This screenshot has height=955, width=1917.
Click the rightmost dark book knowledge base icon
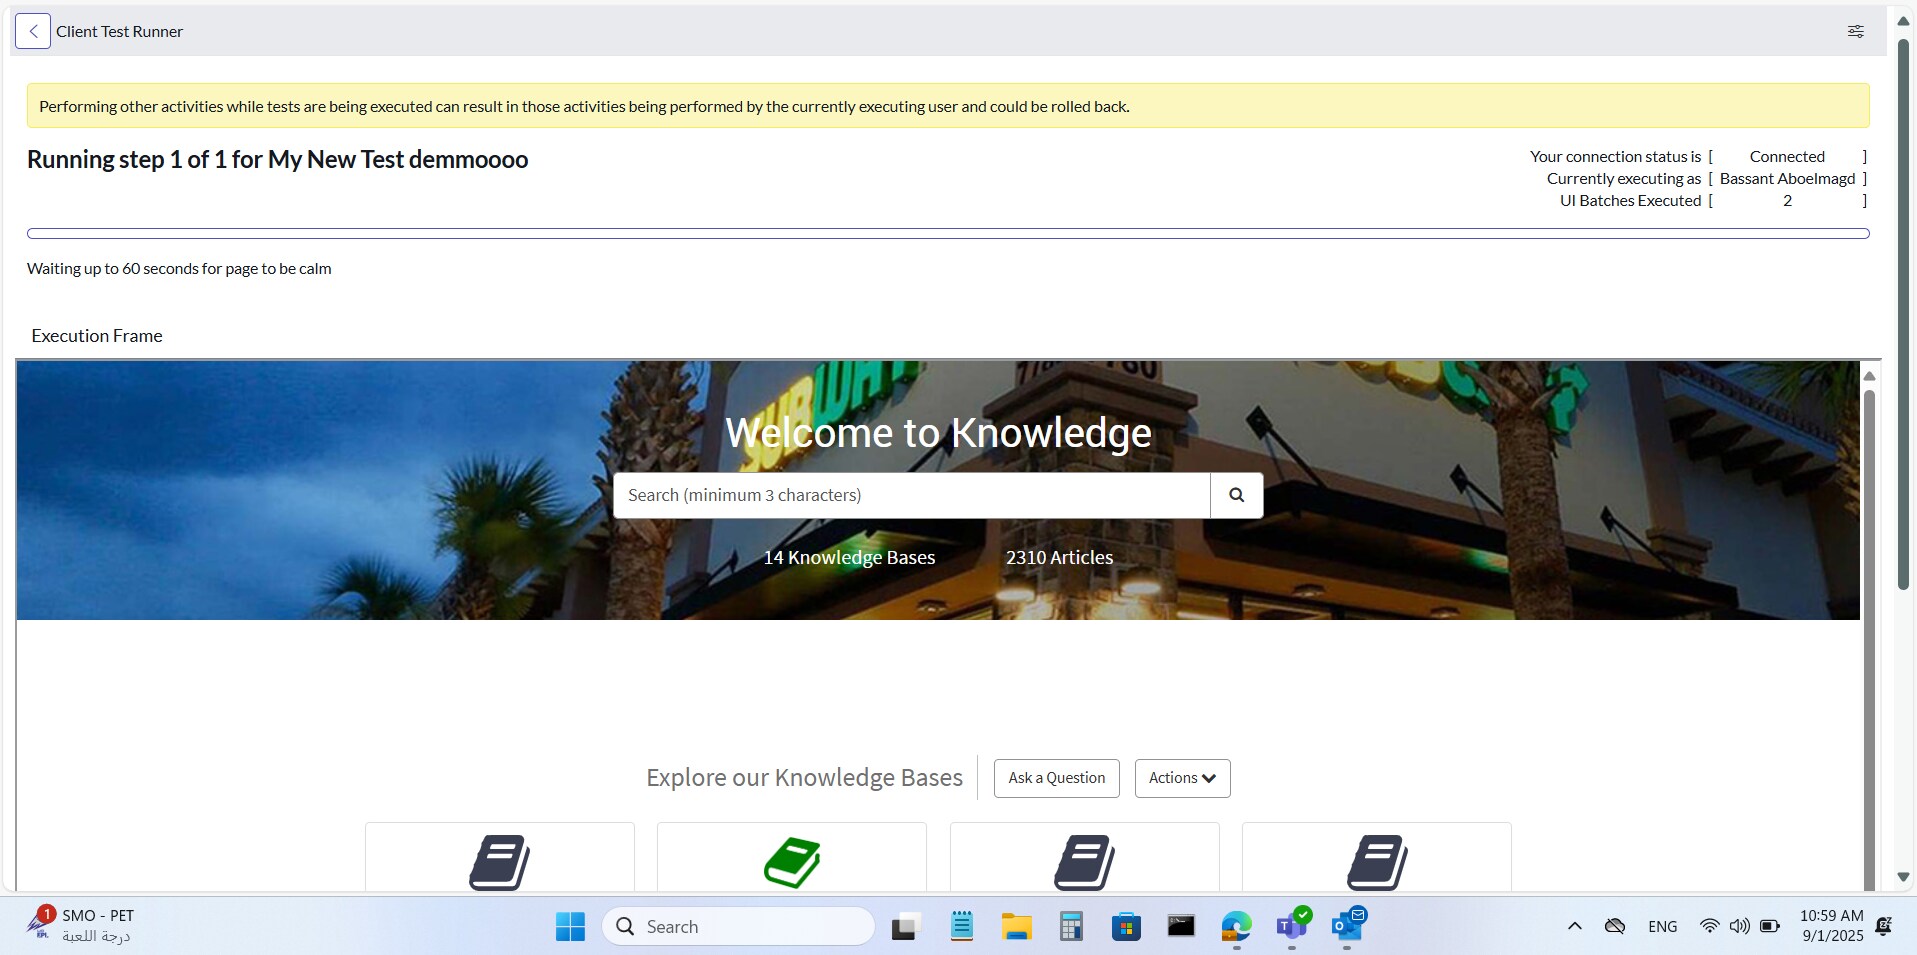point(1377,862)
